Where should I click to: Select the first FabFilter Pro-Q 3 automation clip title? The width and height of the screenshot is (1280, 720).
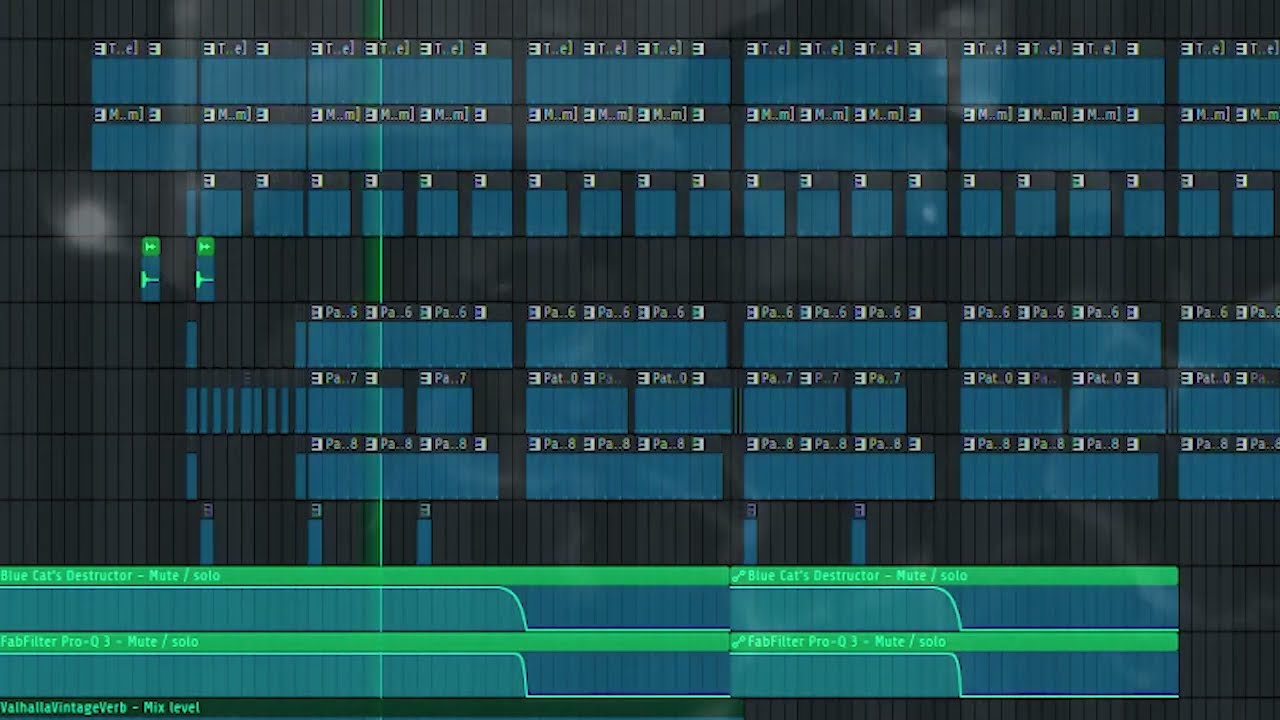coord(99,641)
